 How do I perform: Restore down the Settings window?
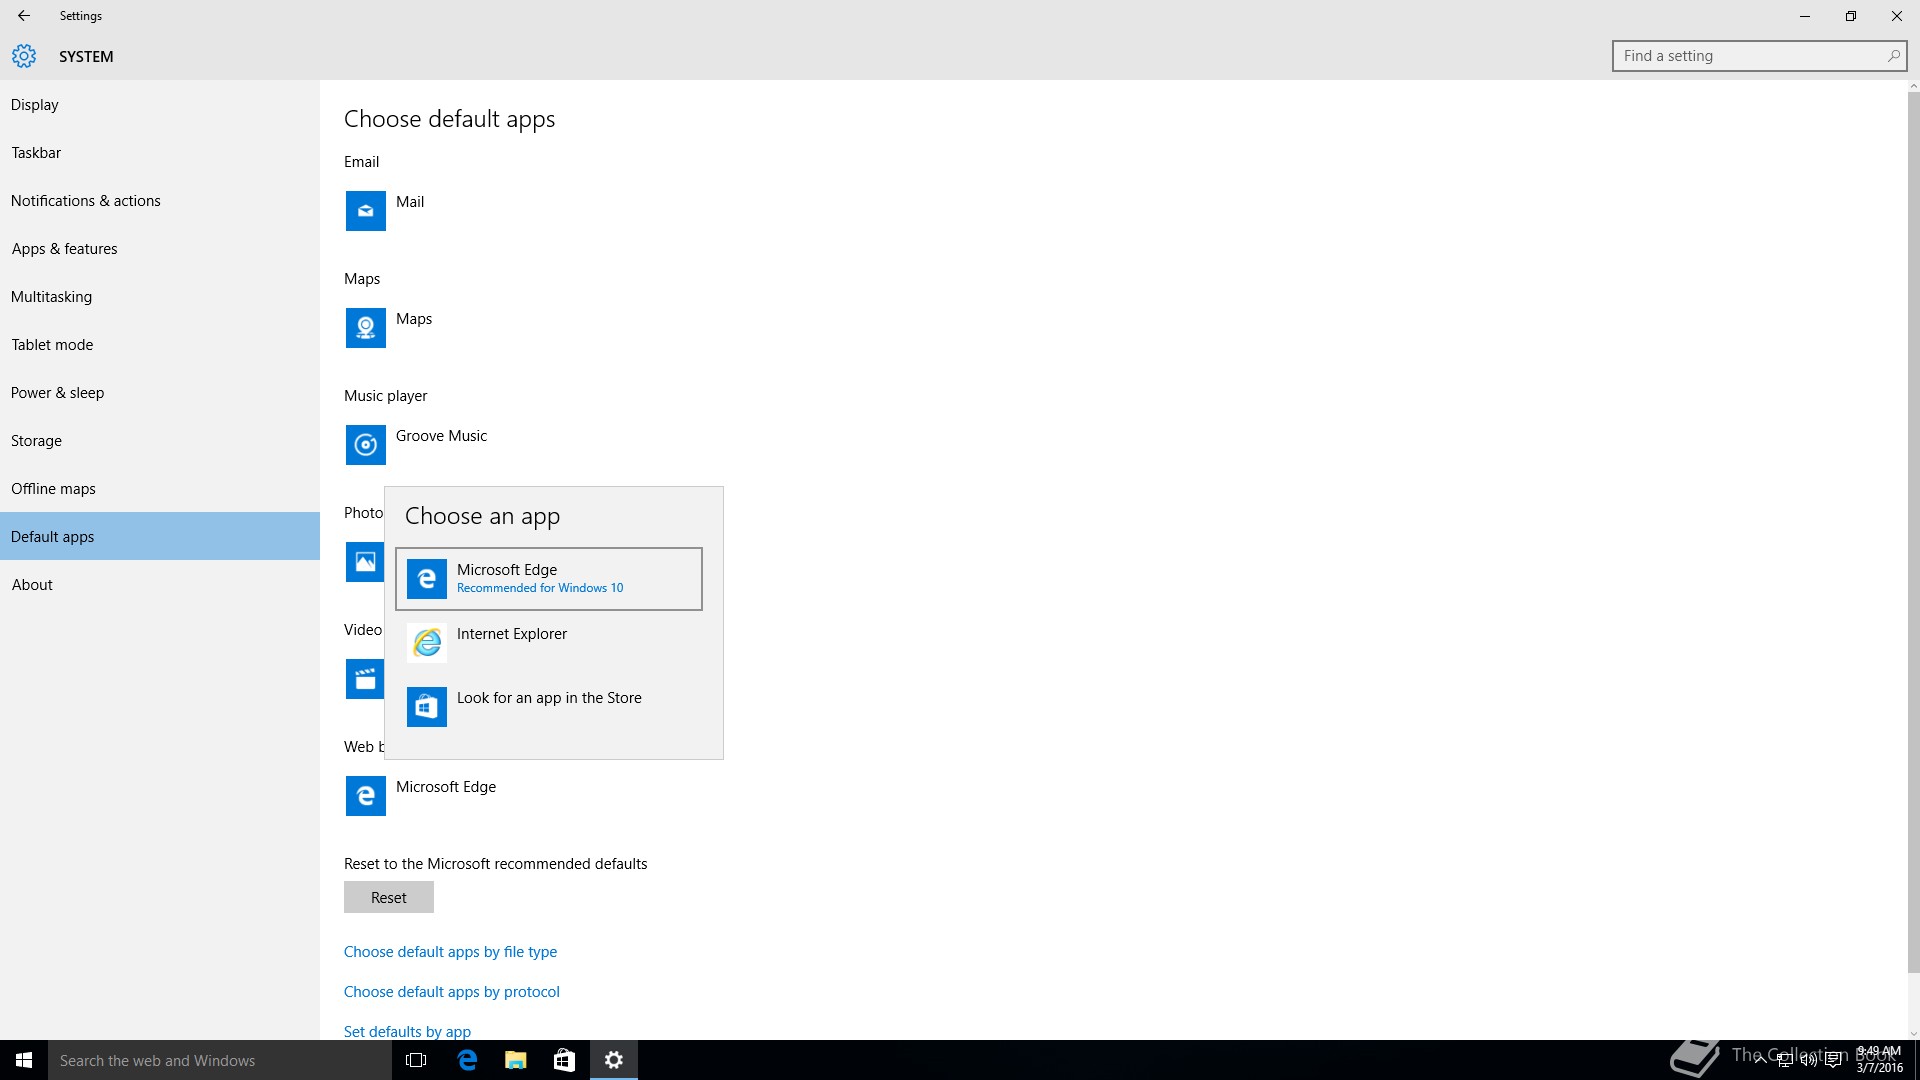[1851, 16]
